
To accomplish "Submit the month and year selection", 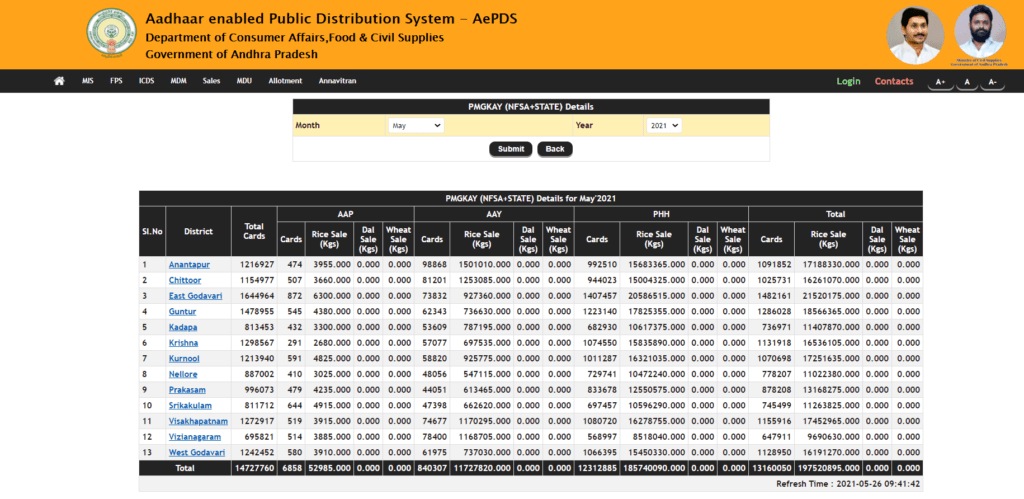I will (x=511, y=149).
